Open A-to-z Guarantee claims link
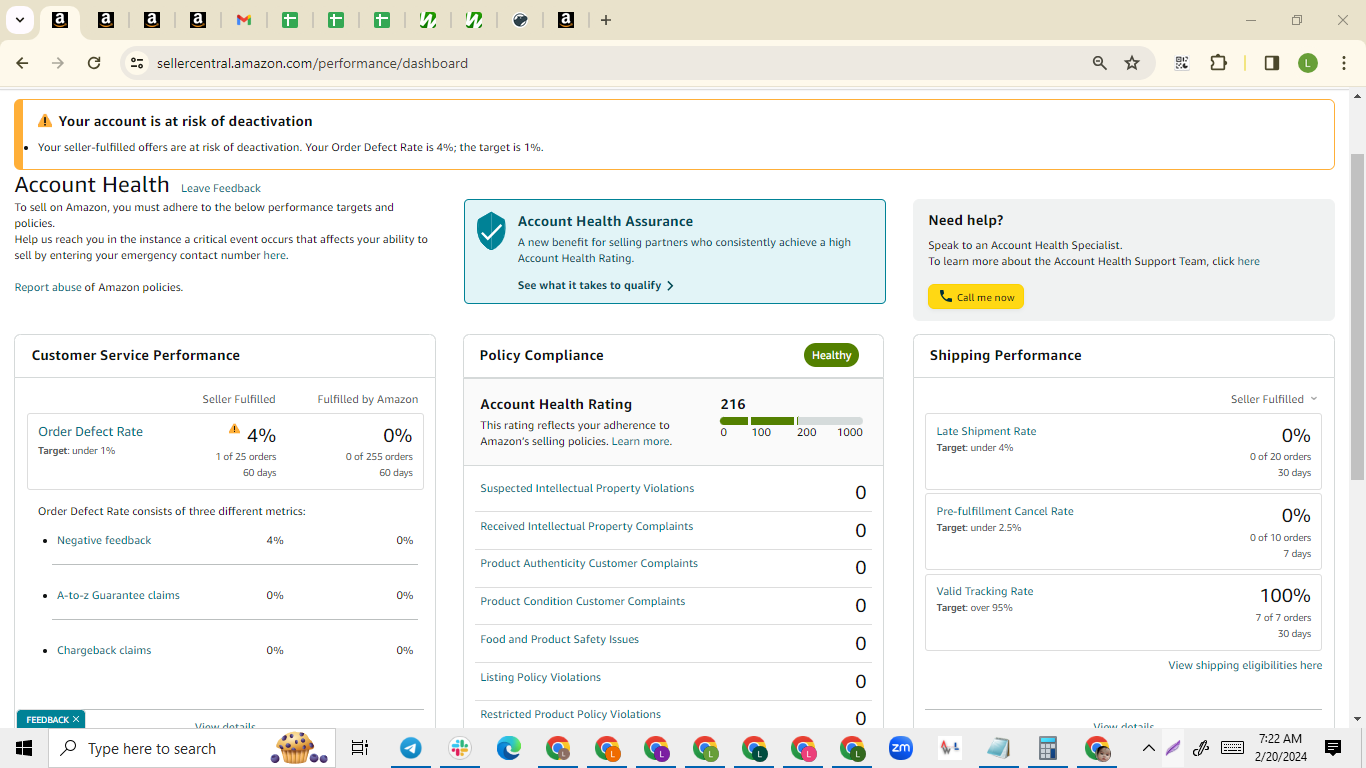Screen dimensions: 1366x768 point(118,596)
